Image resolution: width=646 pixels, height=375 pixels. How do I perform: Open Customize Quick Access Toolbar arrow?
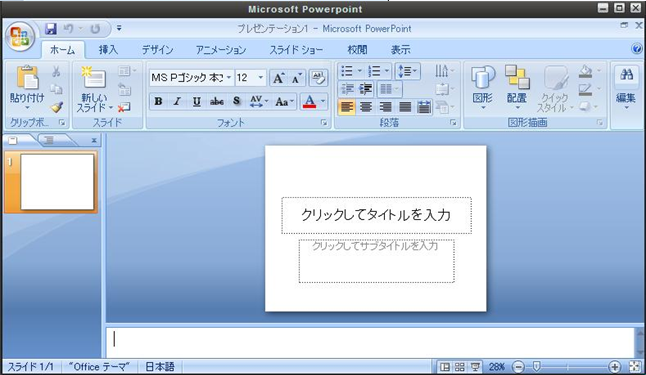click(119, 28)
